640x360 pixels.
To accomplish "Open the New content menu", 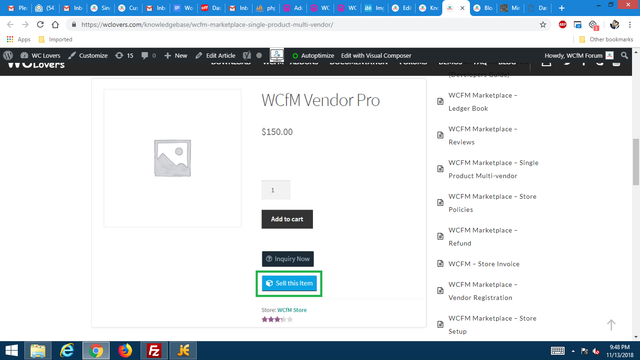I will (176, 56).
